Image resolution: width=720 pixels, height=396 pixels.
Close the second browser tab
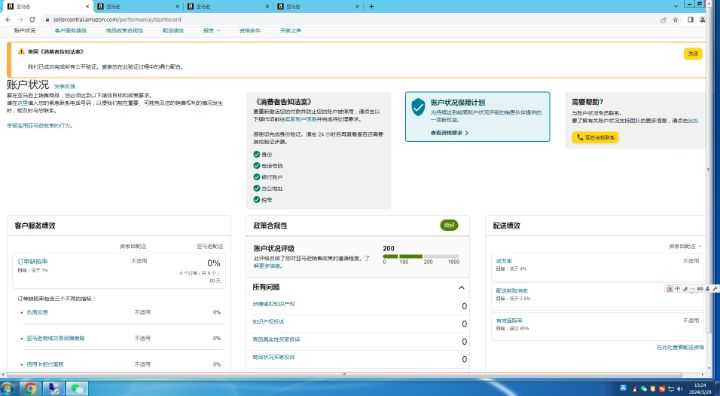click(178, 6)
